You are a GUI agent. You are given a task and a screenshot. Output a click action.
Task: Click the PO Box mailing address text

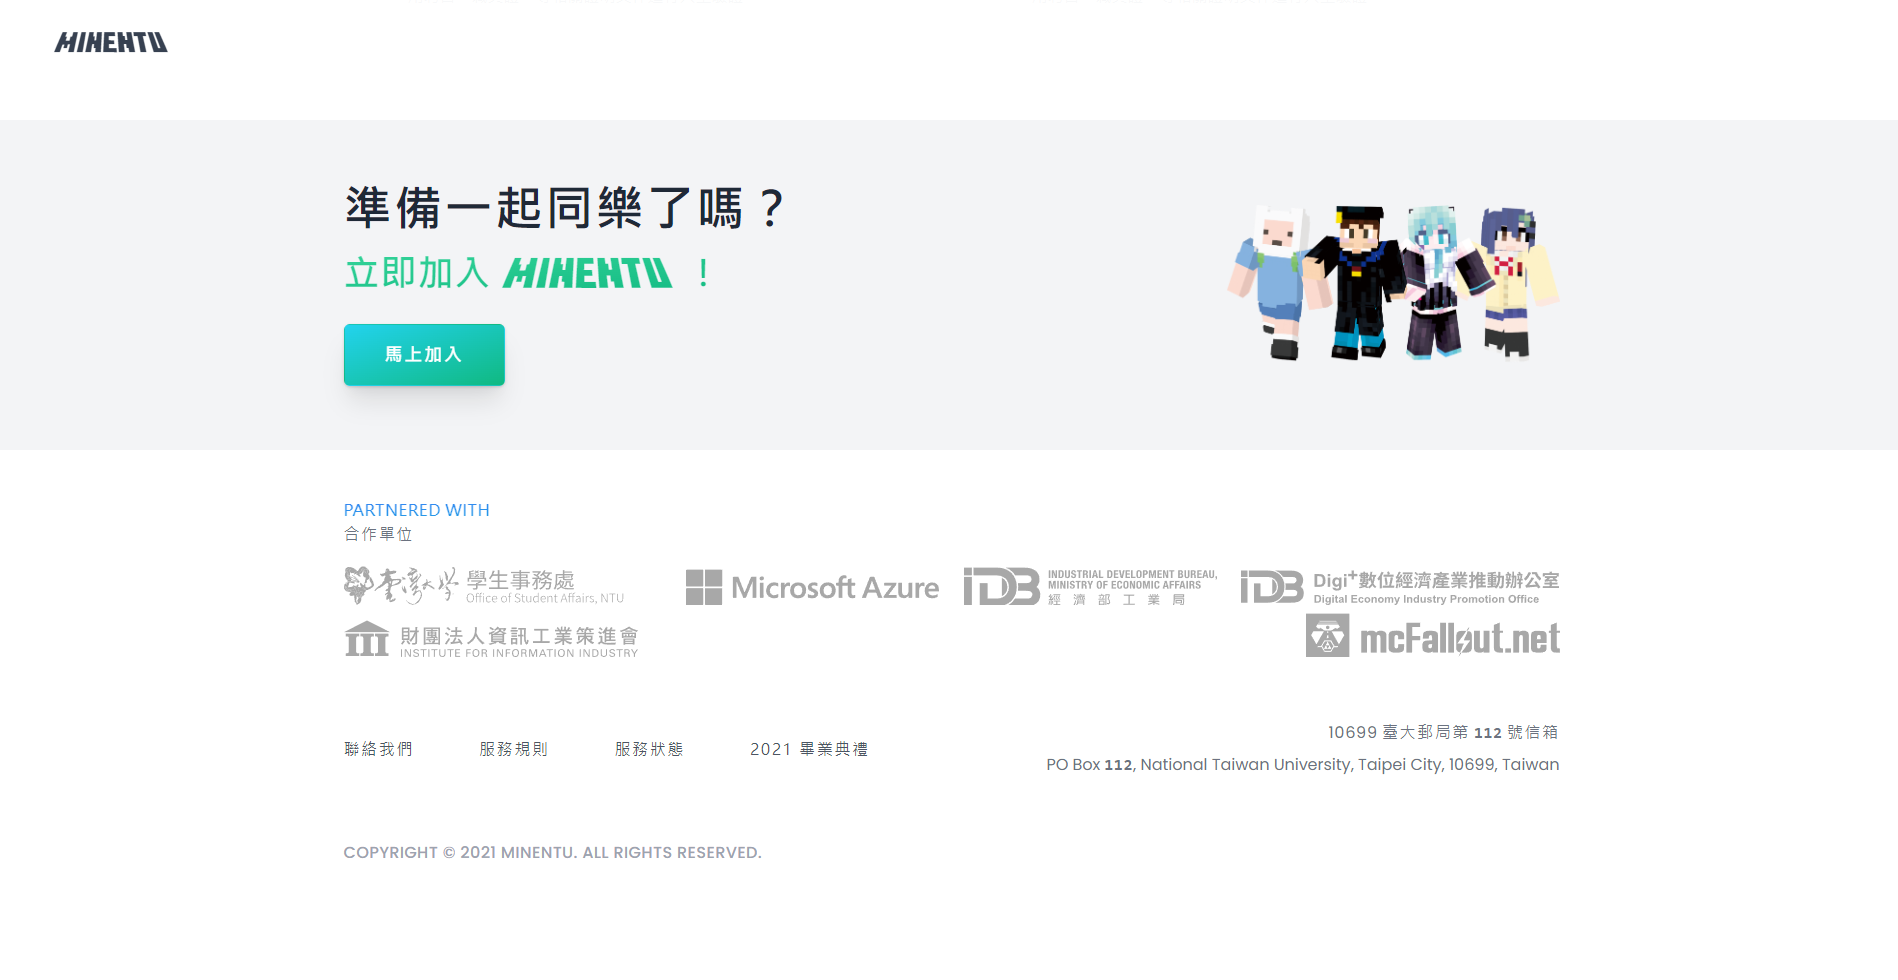click(1302, 764)
